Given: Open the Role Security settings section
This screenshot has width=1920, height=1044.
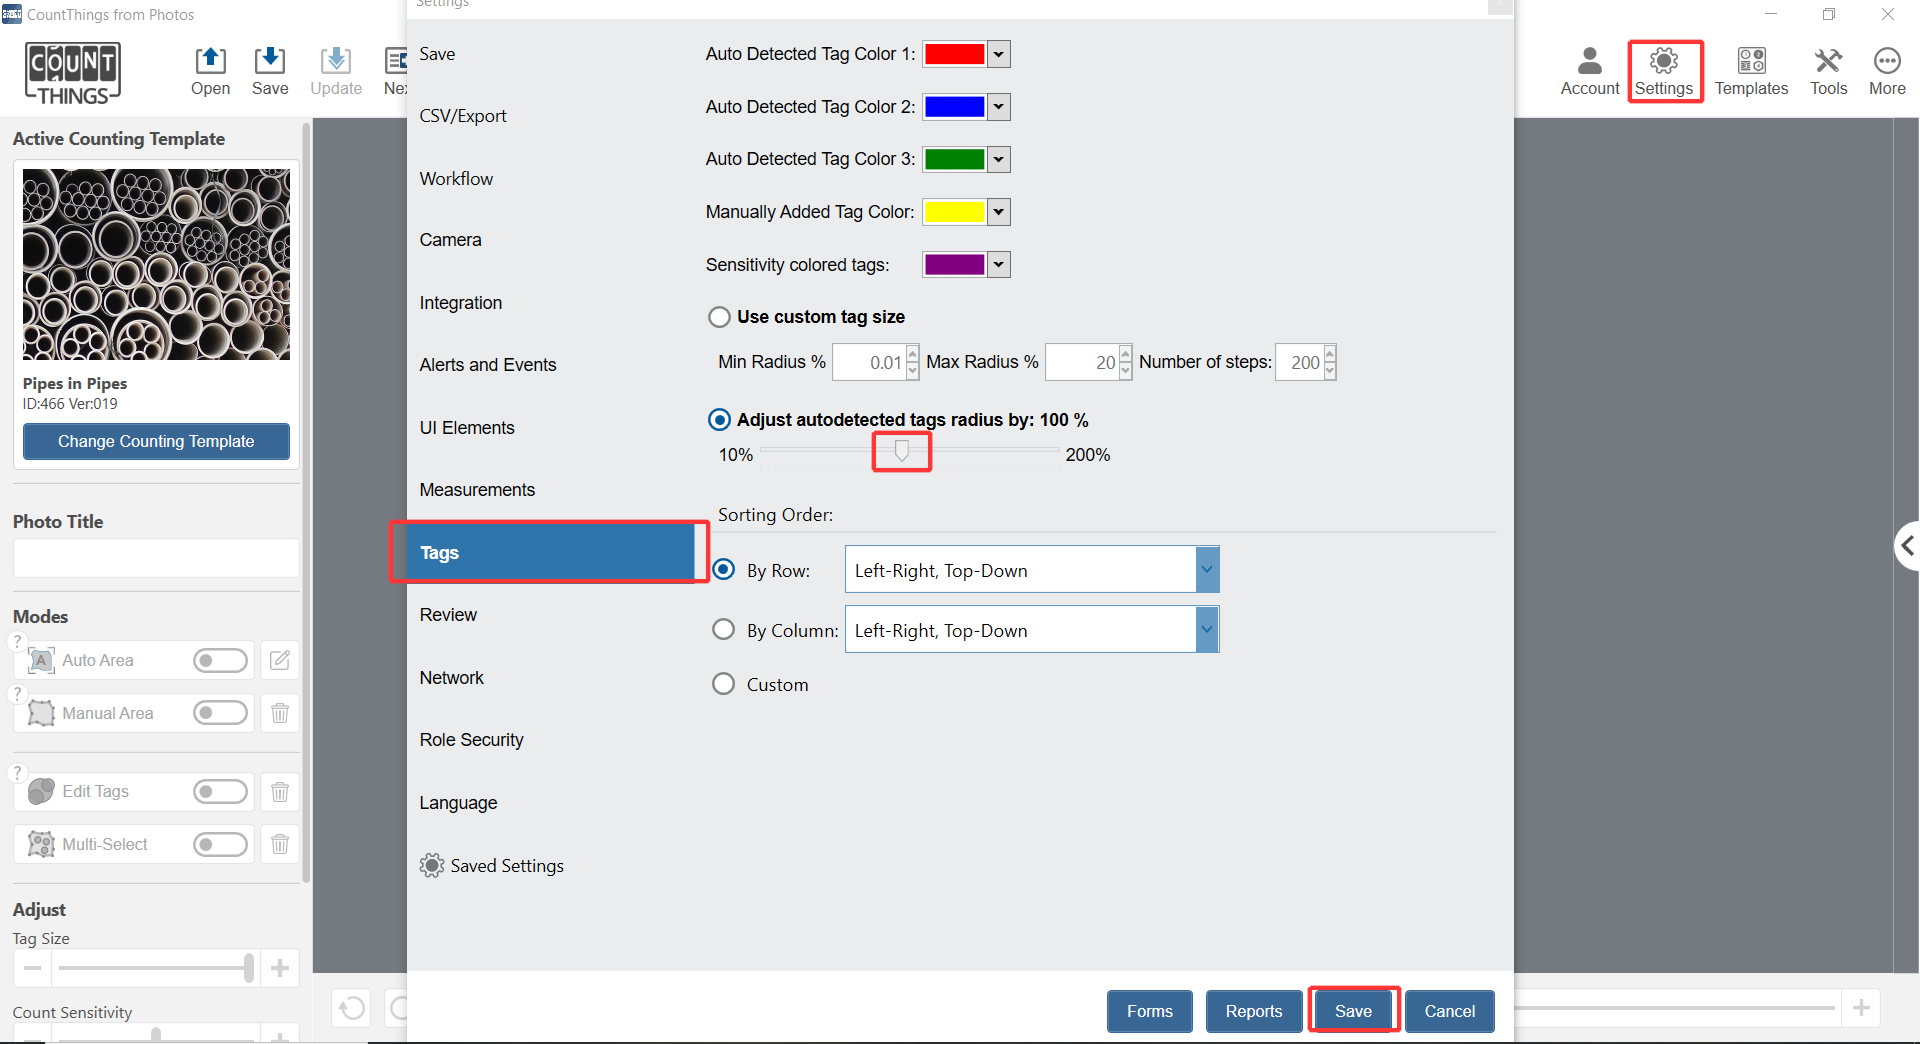Looking at the screenshot, I should click(x=471, y=740).
